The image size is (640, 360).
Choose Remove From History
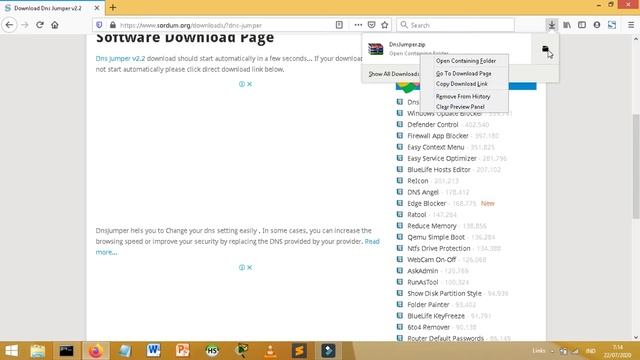coord(463,96)
